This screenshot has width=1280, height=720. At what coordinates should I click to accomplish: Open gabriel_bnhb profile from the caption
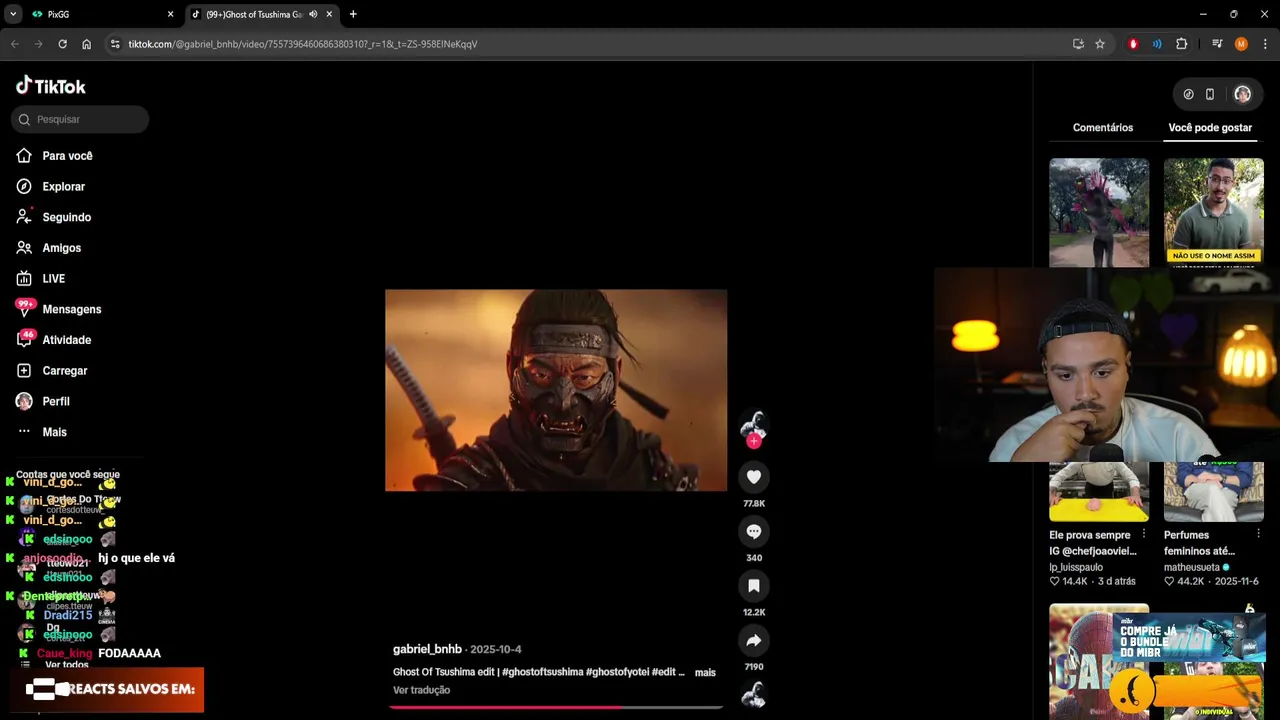click(427, 649)
